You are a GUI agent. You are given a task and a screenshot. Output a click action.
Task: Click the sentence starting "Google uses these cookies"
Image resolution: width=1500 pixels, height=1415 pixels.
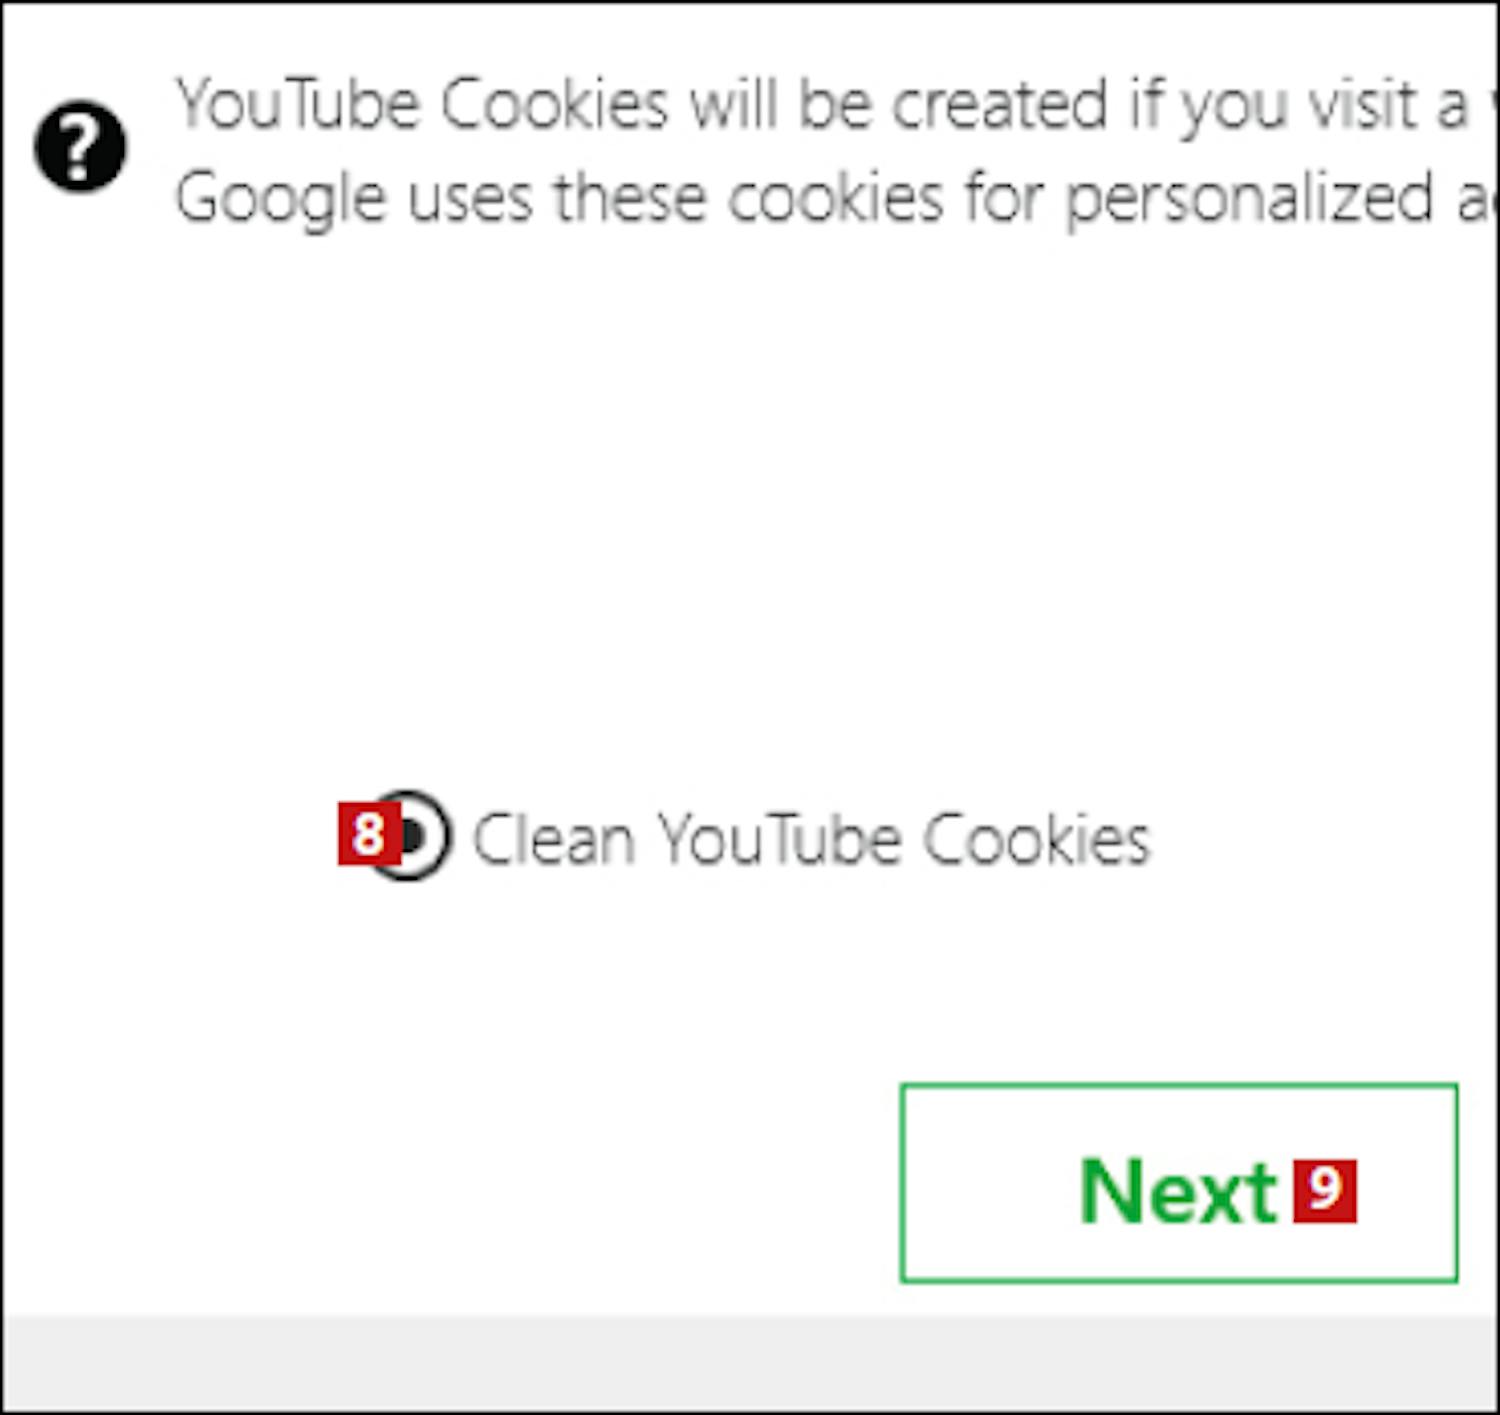(836, 198)
